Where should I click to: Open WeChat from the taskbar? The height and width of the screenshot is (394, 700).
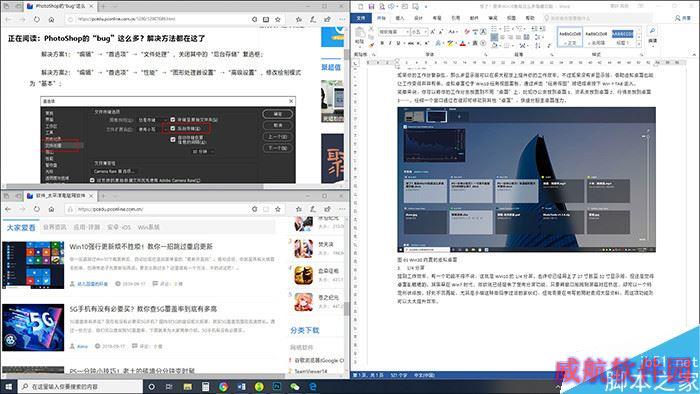pyautogui.click(x=295, y=386)
